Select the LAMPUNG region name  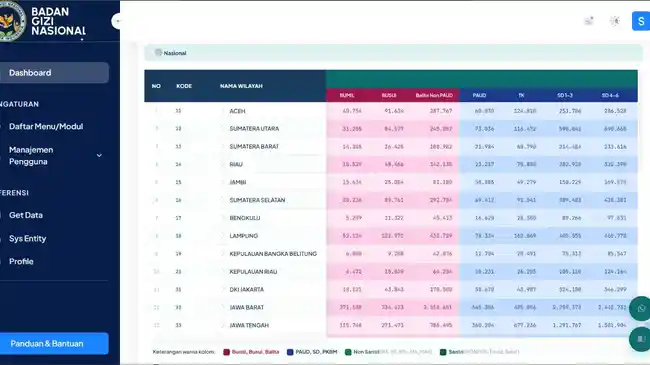click(244, 236)
